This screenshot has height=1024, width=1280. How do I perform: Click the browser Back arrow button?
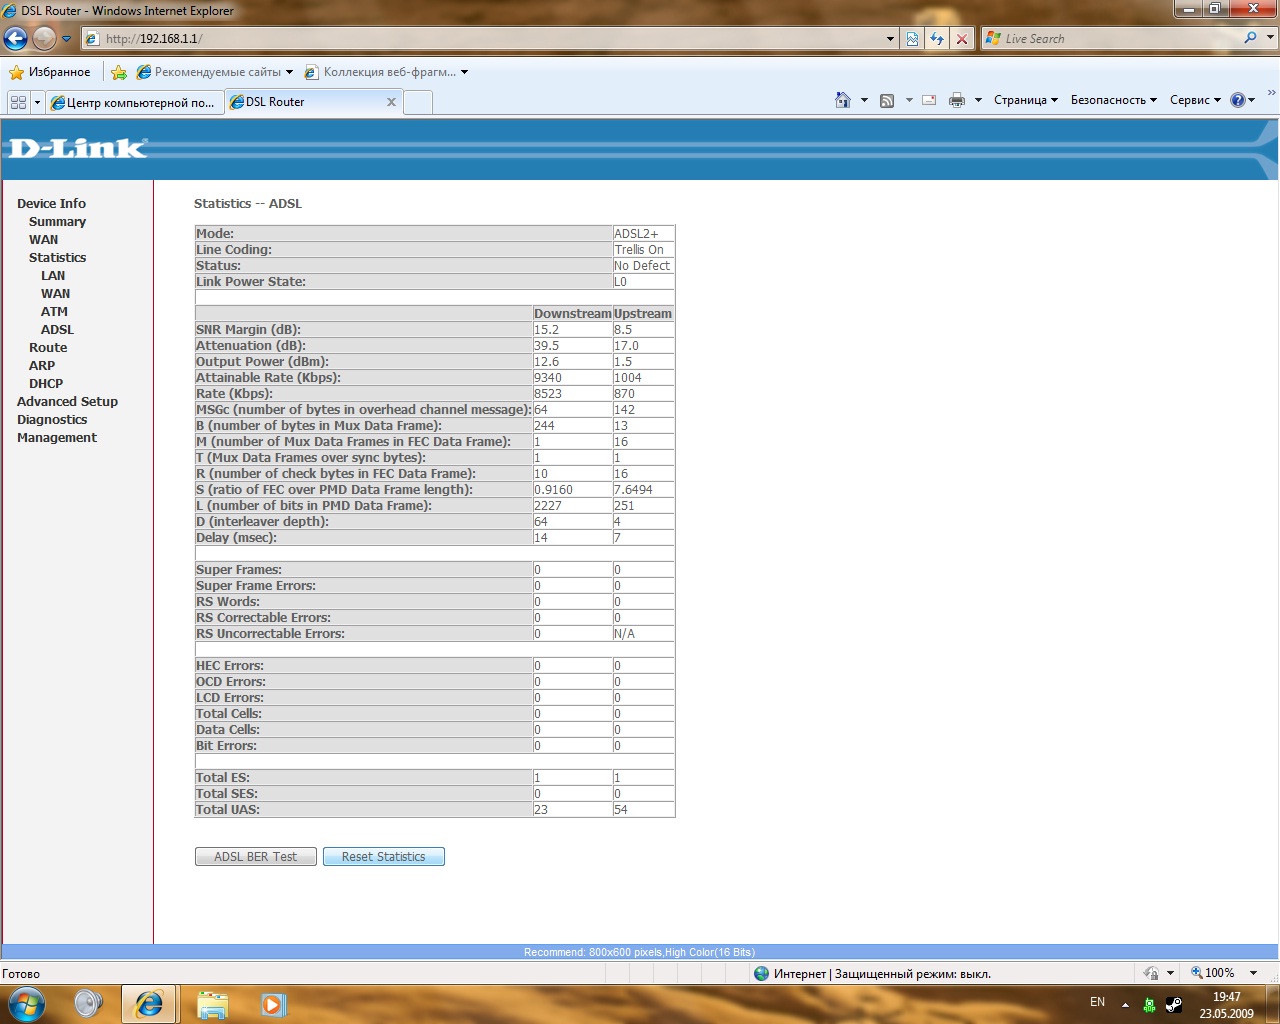[x=16, y=39]
